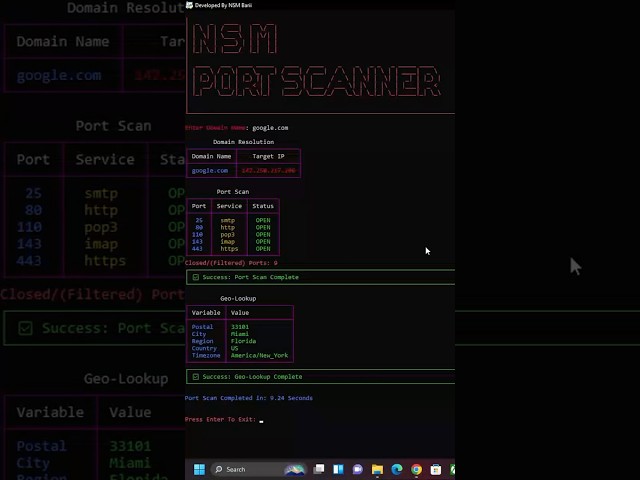Click the 'Geo-Lookup' heading in terminal
This screenshot has width=640, height=480.
238,298
